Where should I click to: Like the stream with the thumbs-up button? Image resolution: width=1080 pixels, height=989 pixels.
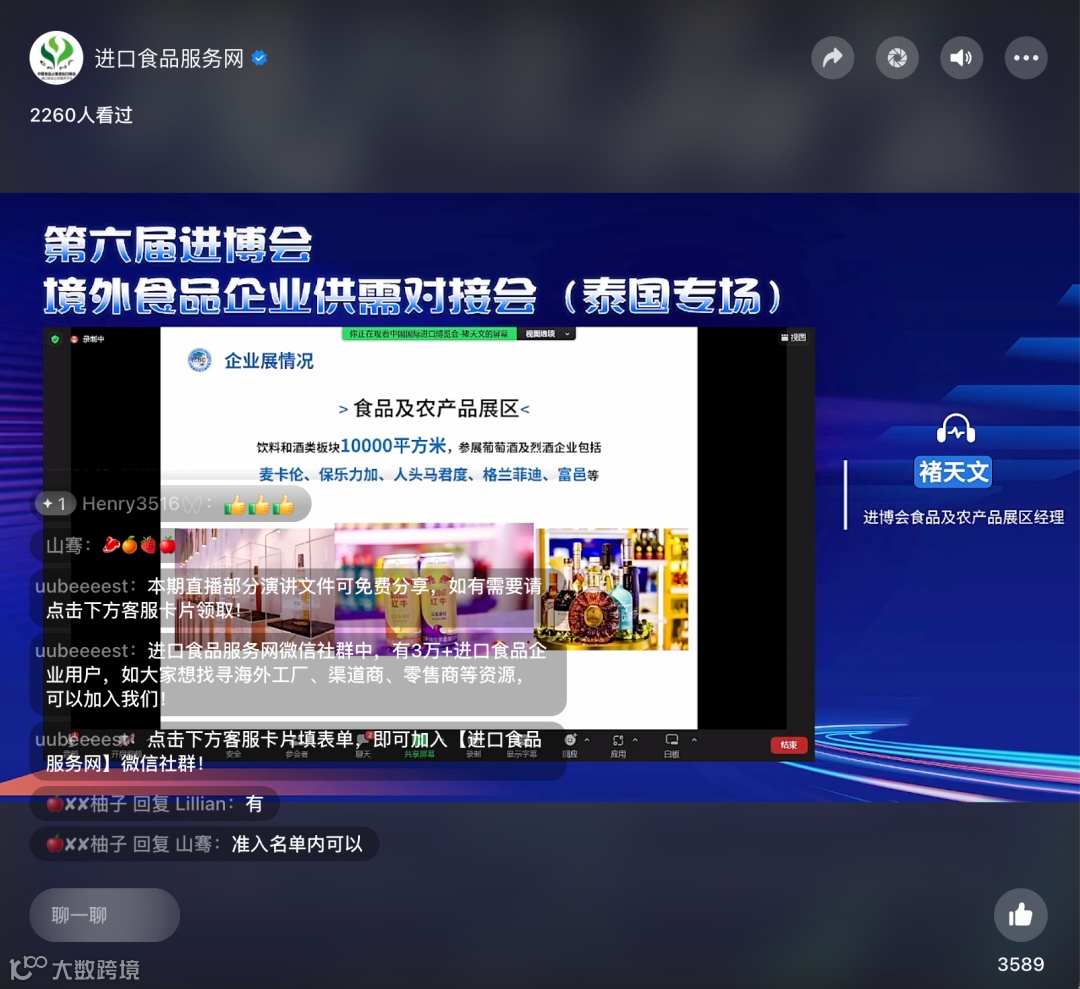tap(1020, 915)
